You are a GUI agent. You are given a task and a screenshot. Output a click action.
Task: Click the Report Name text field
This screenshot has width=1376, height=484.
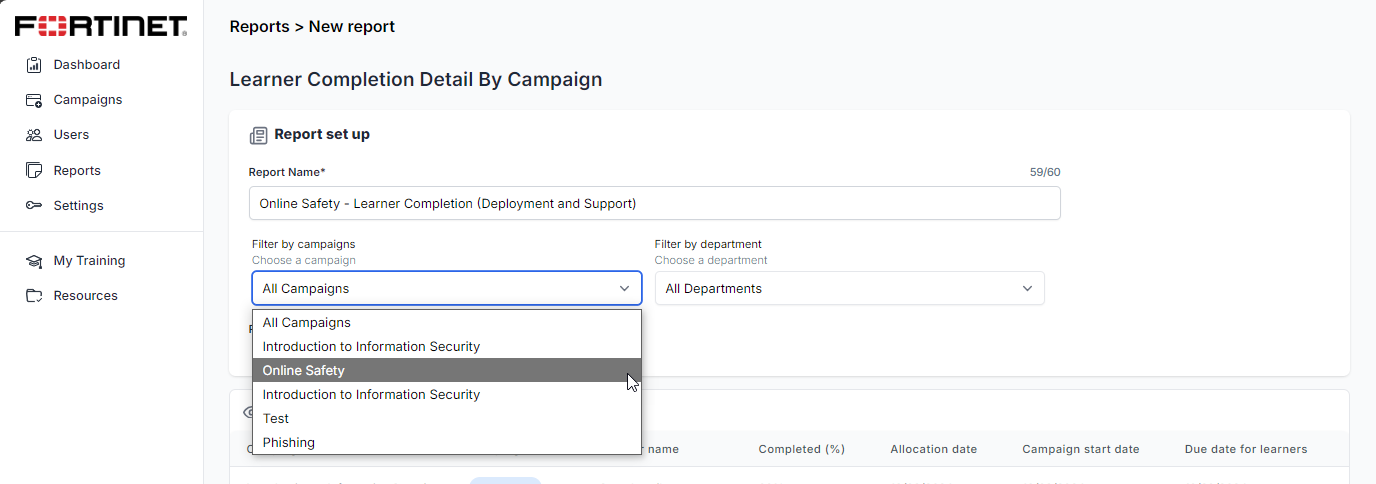click(654, 204)
